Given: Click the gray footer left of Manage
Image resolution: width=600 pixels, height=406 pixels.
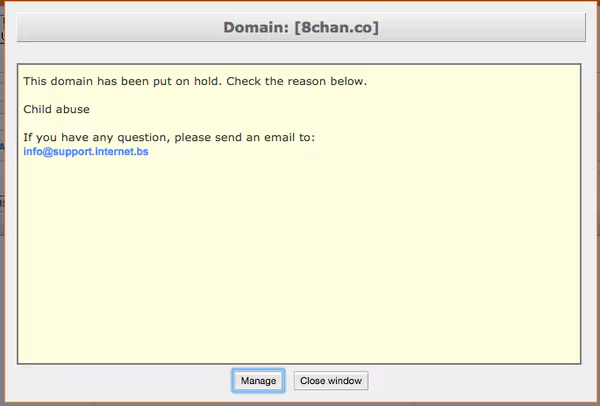Looking at the screenshot, I should (120, 381).
